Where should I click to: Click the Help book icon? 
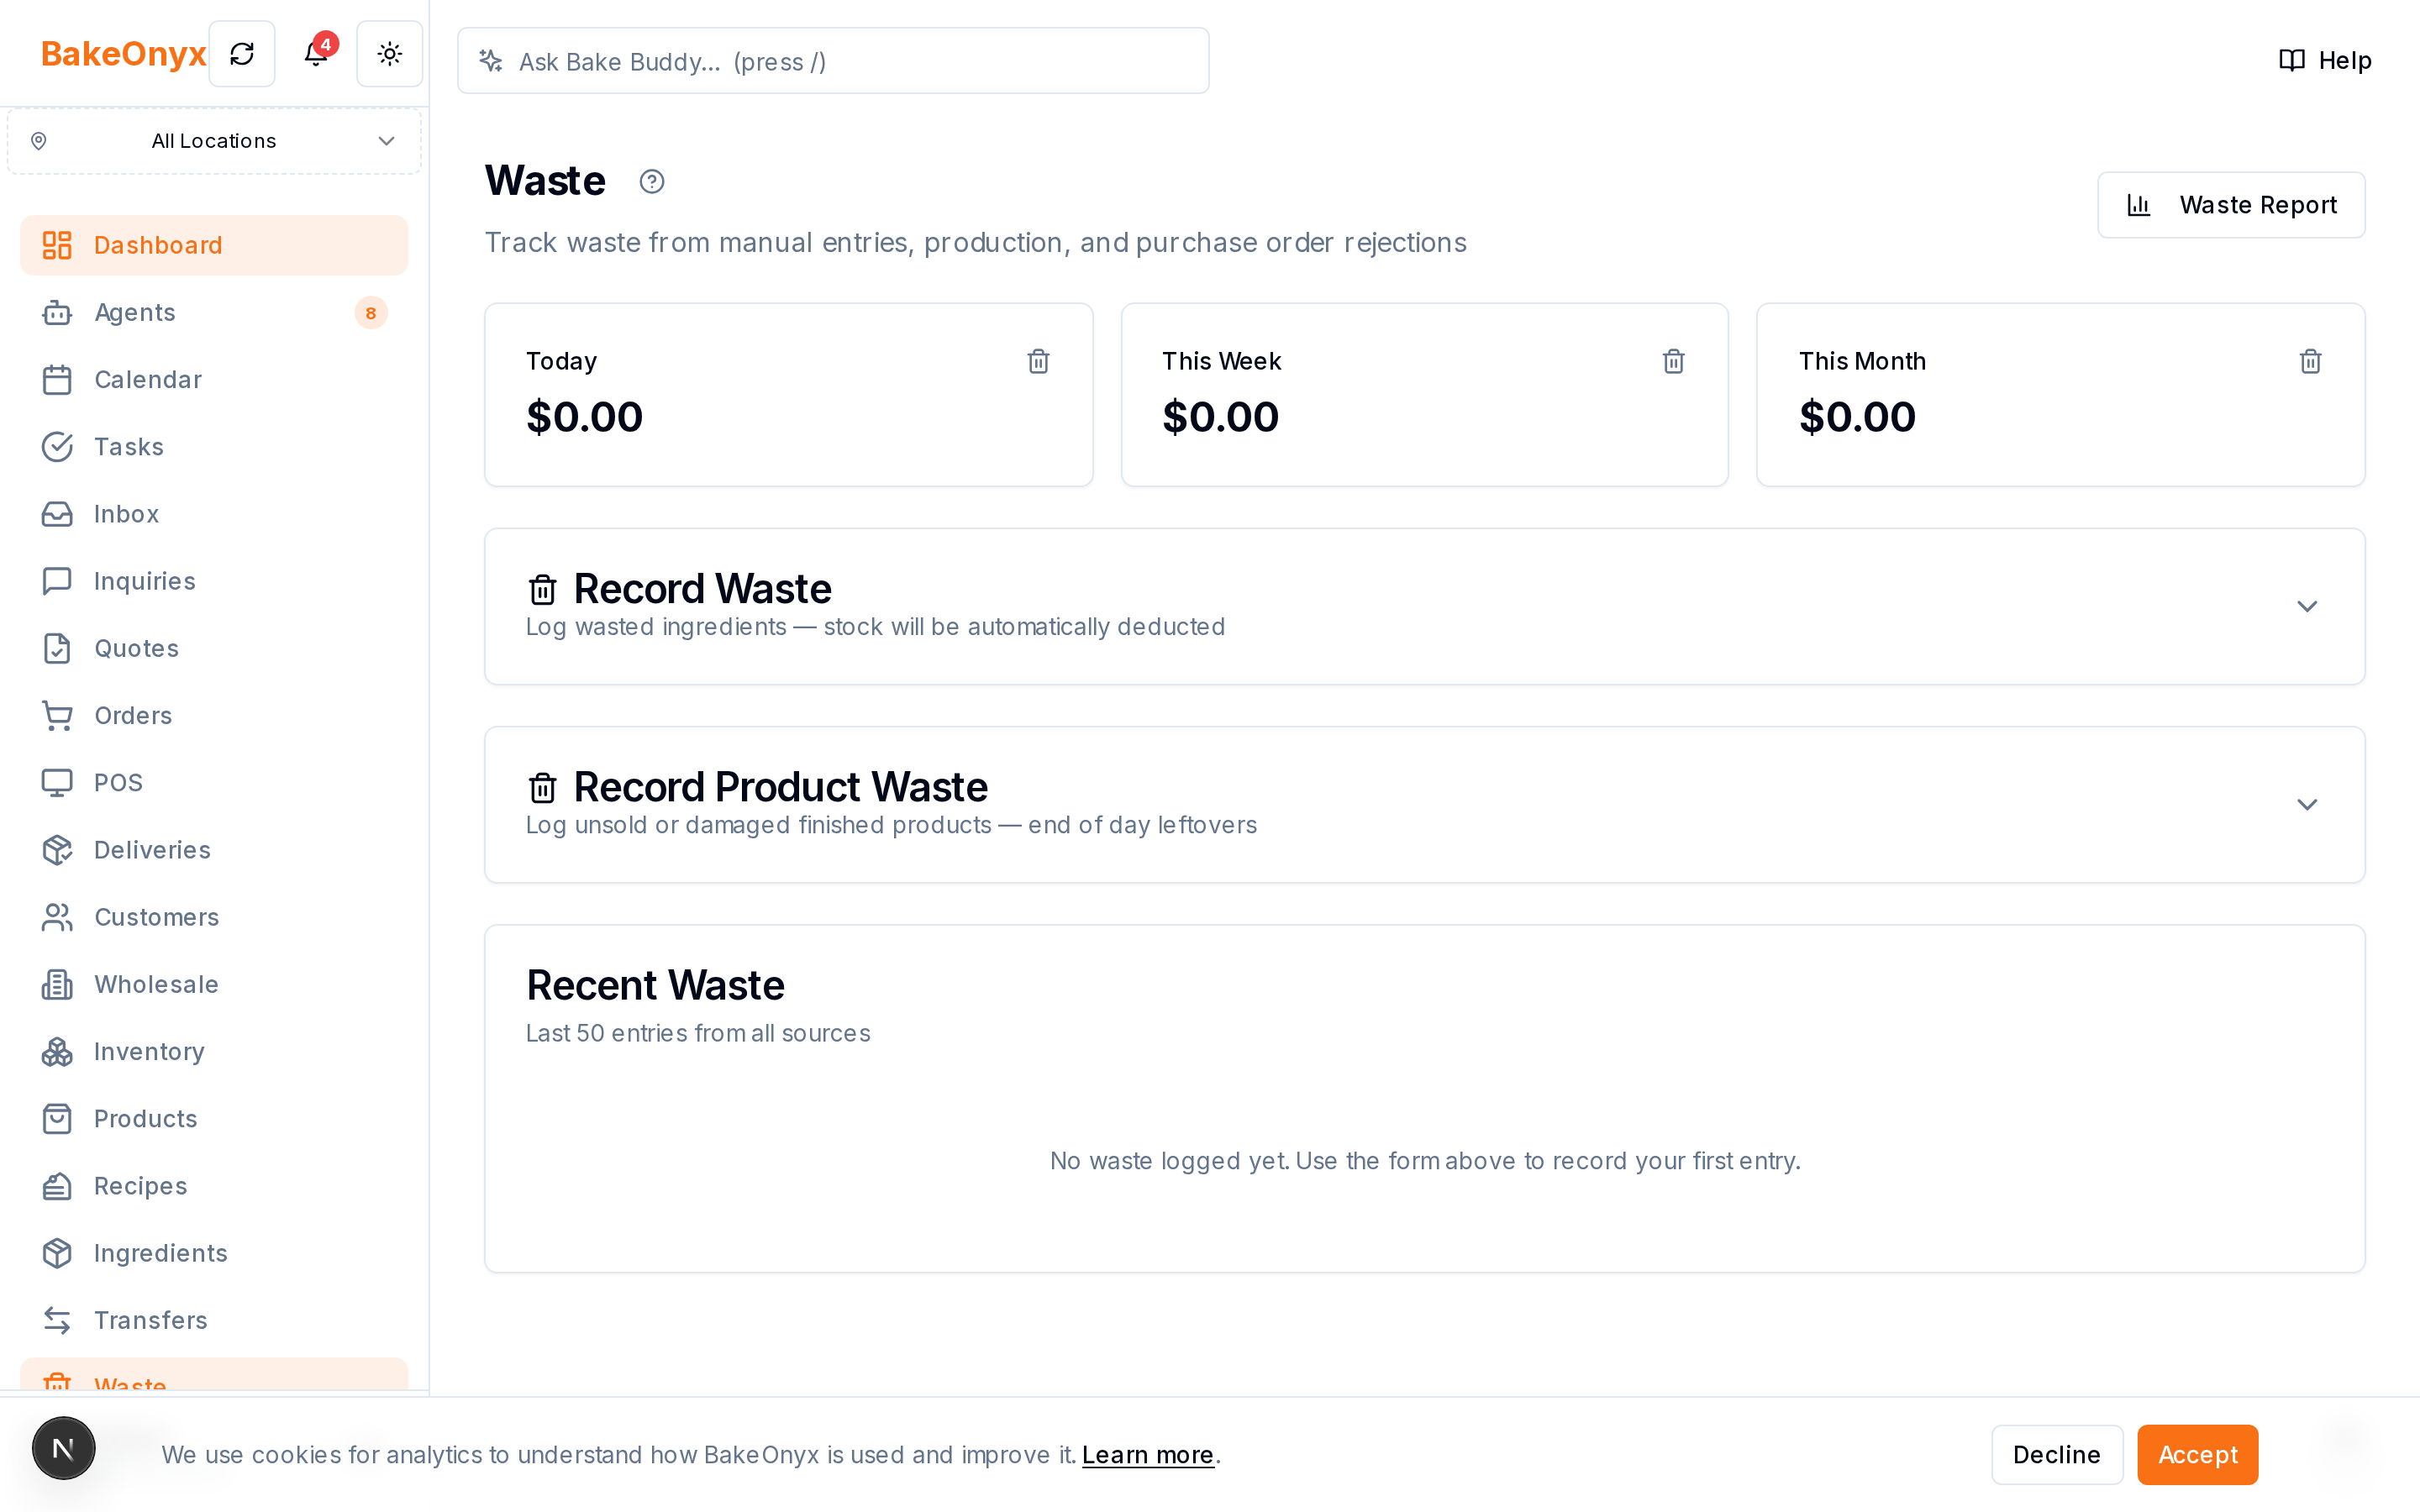tap(2292, 60)
